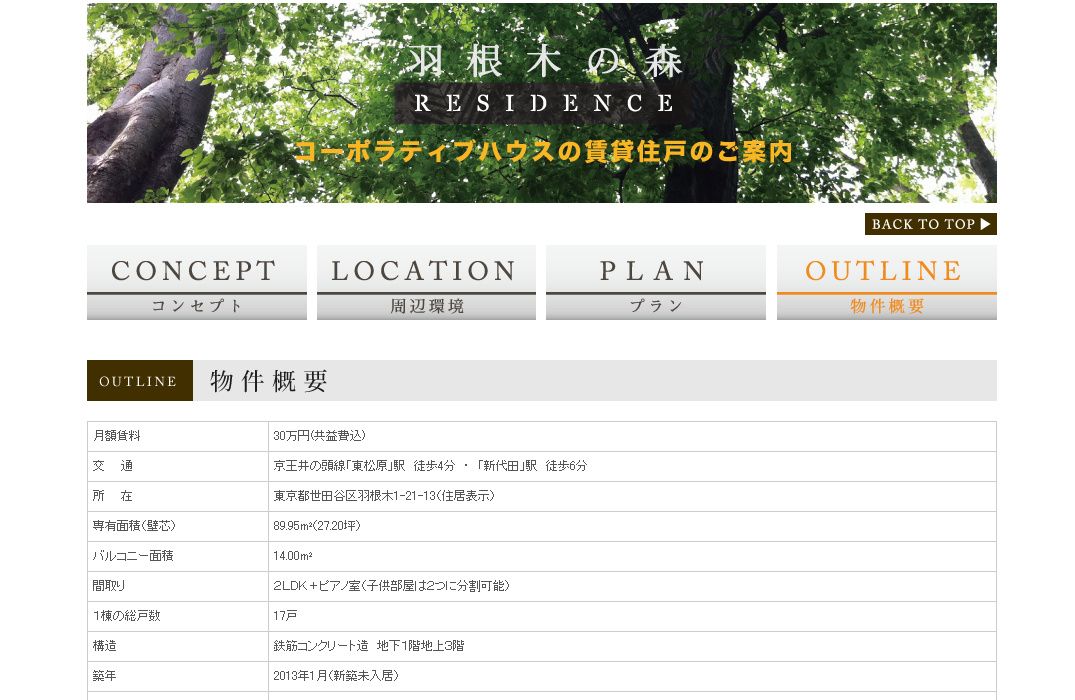Click the 2013年1月 construction date value
This screenshot has height=700, width=1075.
coord(335,676)
